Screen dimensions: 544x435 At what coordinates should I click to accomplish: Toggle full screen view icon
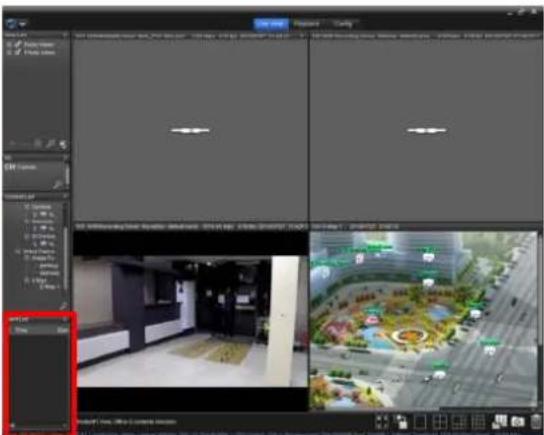382,422
